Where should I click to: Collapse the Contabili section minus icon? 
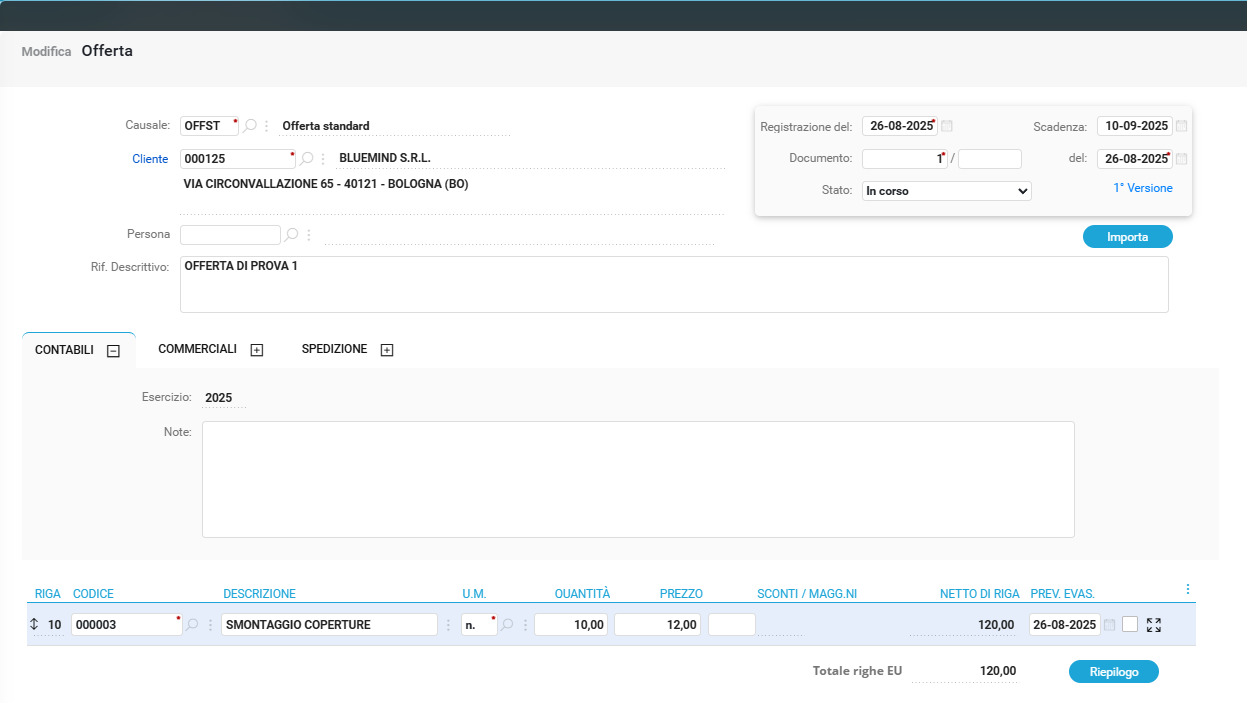coord(113,351)
